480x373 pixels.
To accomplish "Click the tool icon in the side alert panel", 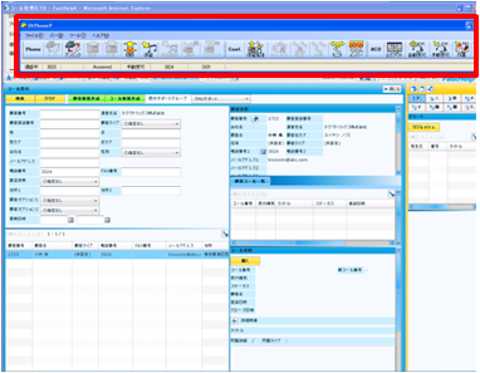I will click(474, 137).
